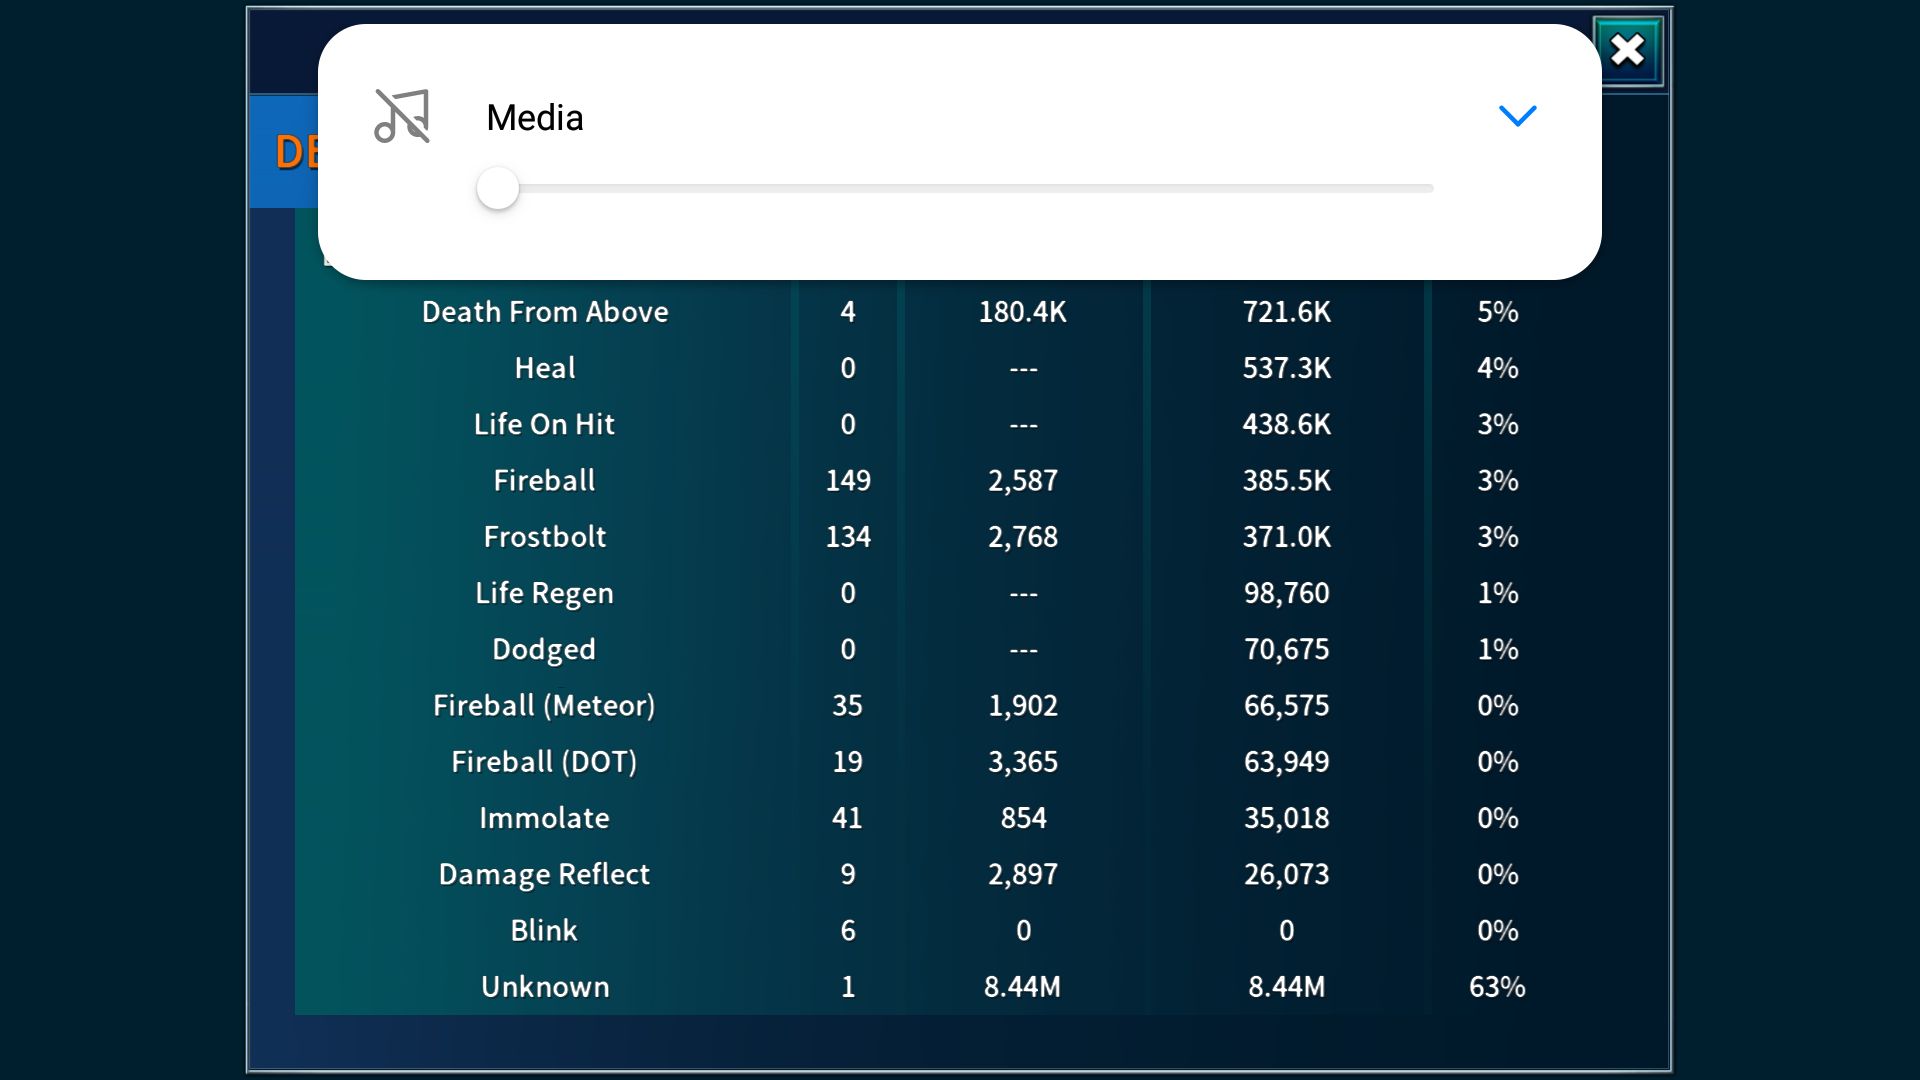Click the Damage Reflect entry

(544, 873)
